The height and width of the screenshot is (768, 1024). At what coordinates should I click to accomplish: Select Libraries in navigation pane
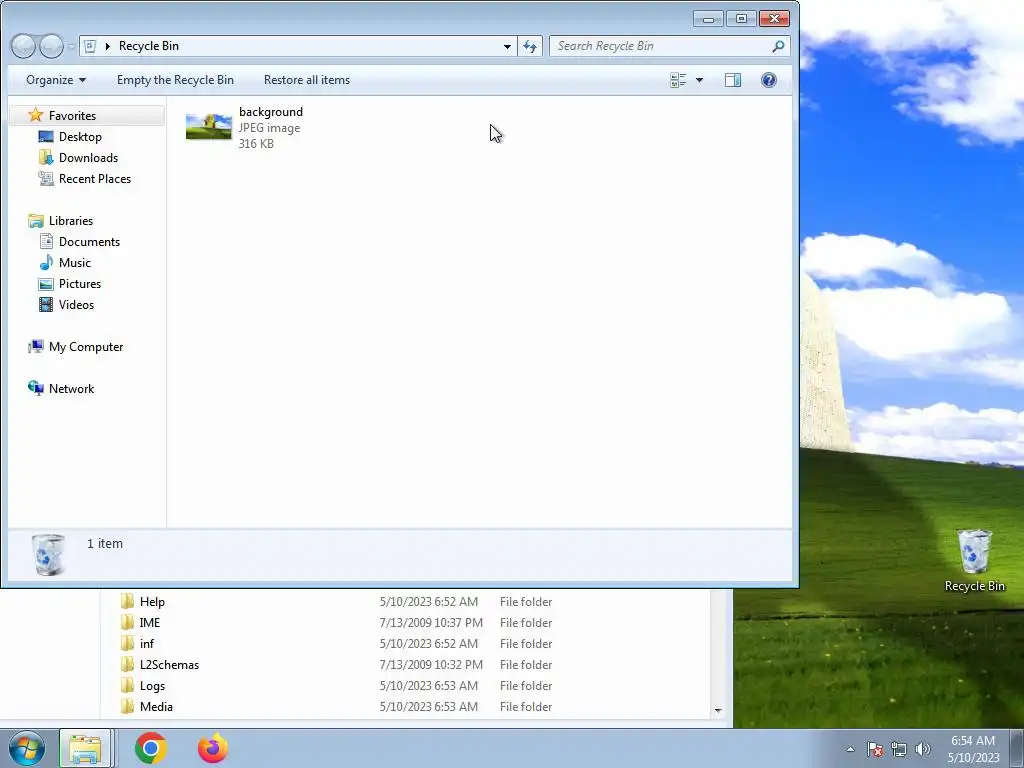click(71, 221)
